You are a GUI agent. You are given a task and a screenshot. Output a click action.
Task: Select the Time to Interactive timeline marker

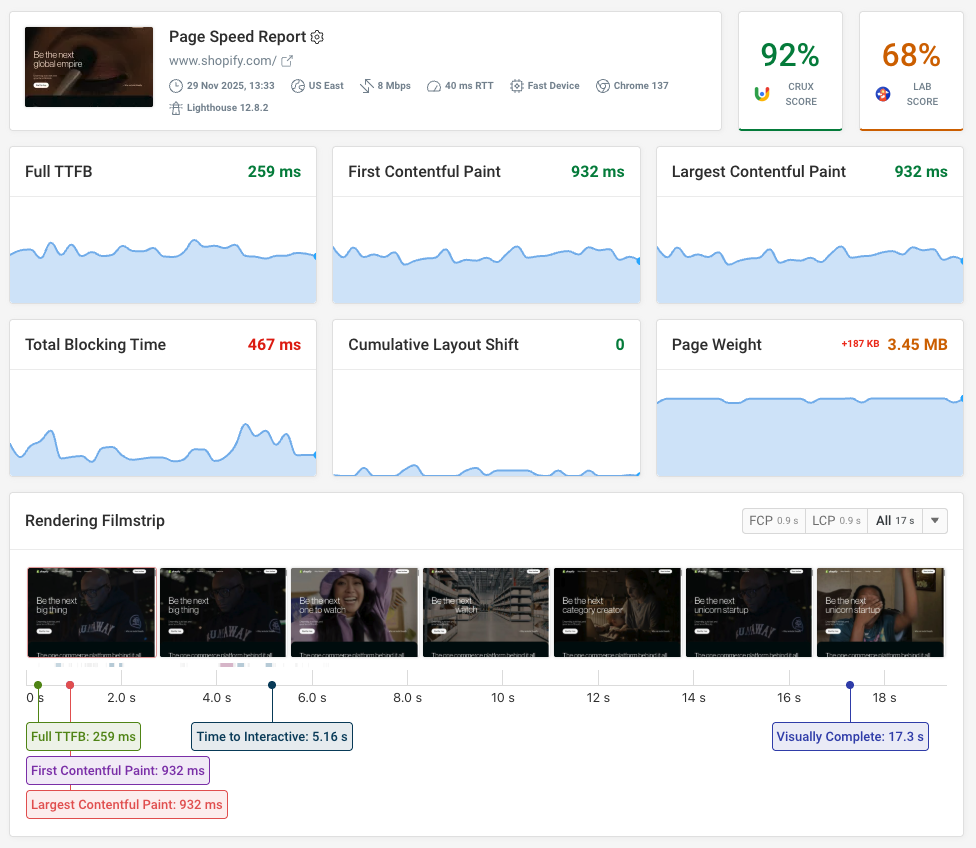[x=271, y=736]
